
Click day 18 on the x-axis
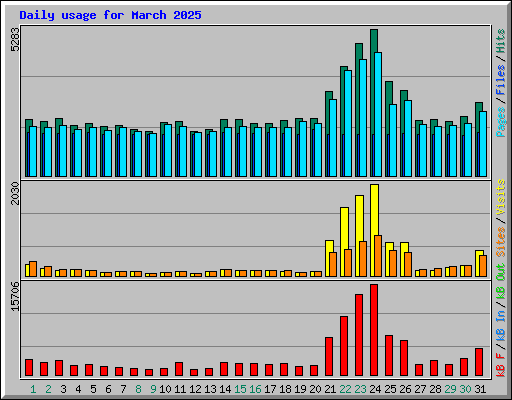pyautogui.click(x=285, y=389)
